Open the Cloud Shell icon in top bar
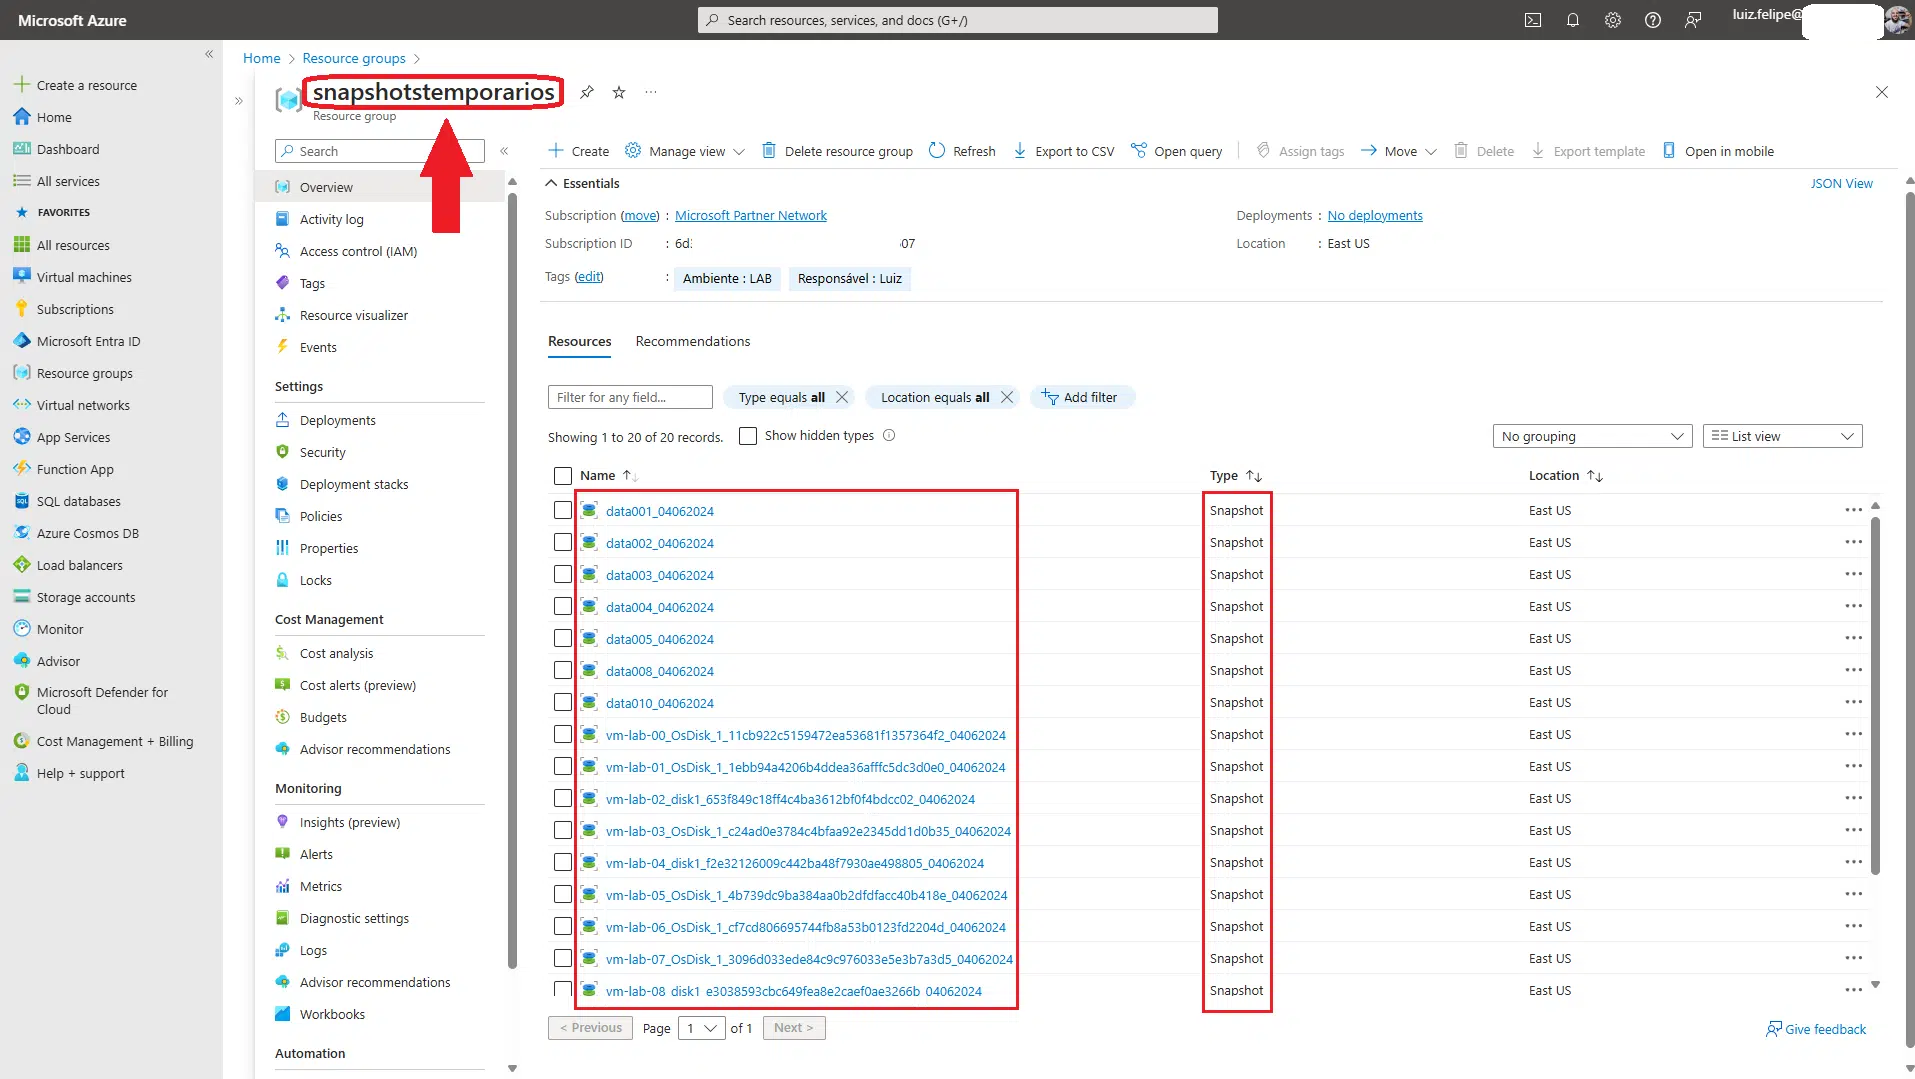 click(1532, 20)
